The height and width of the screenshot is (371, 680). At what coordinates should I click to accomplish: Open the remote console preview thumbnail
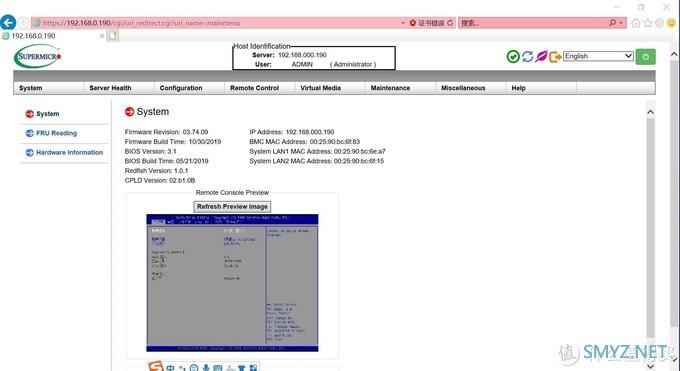(232, 282)
